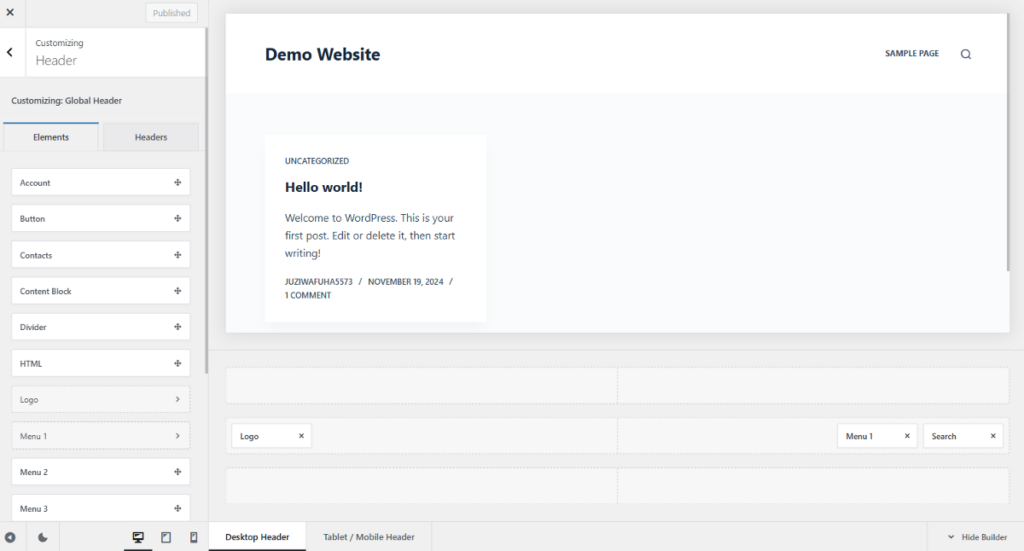Click the JUZIWAFUHA5573 author link
Screen dimensions: 1024x551
(319, 282)
